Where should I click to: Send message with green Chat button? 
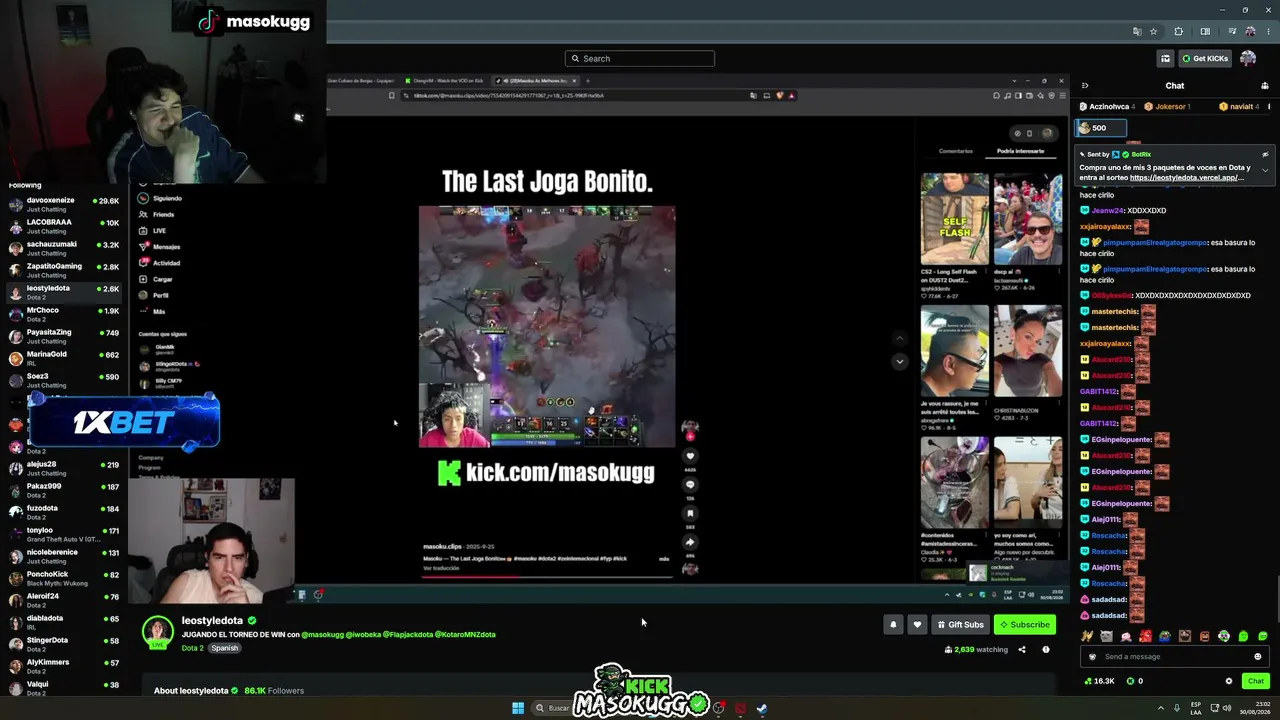[x=1256, y=681]
